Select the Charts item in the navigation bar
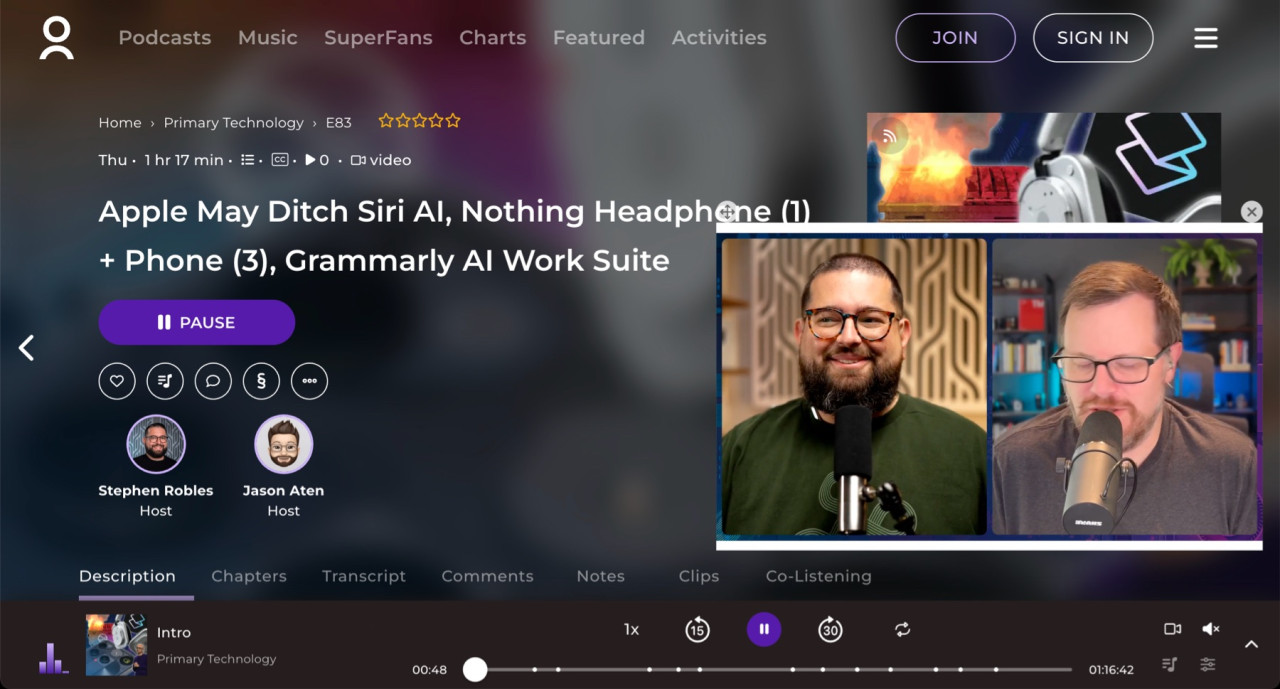 pos(492,37)
